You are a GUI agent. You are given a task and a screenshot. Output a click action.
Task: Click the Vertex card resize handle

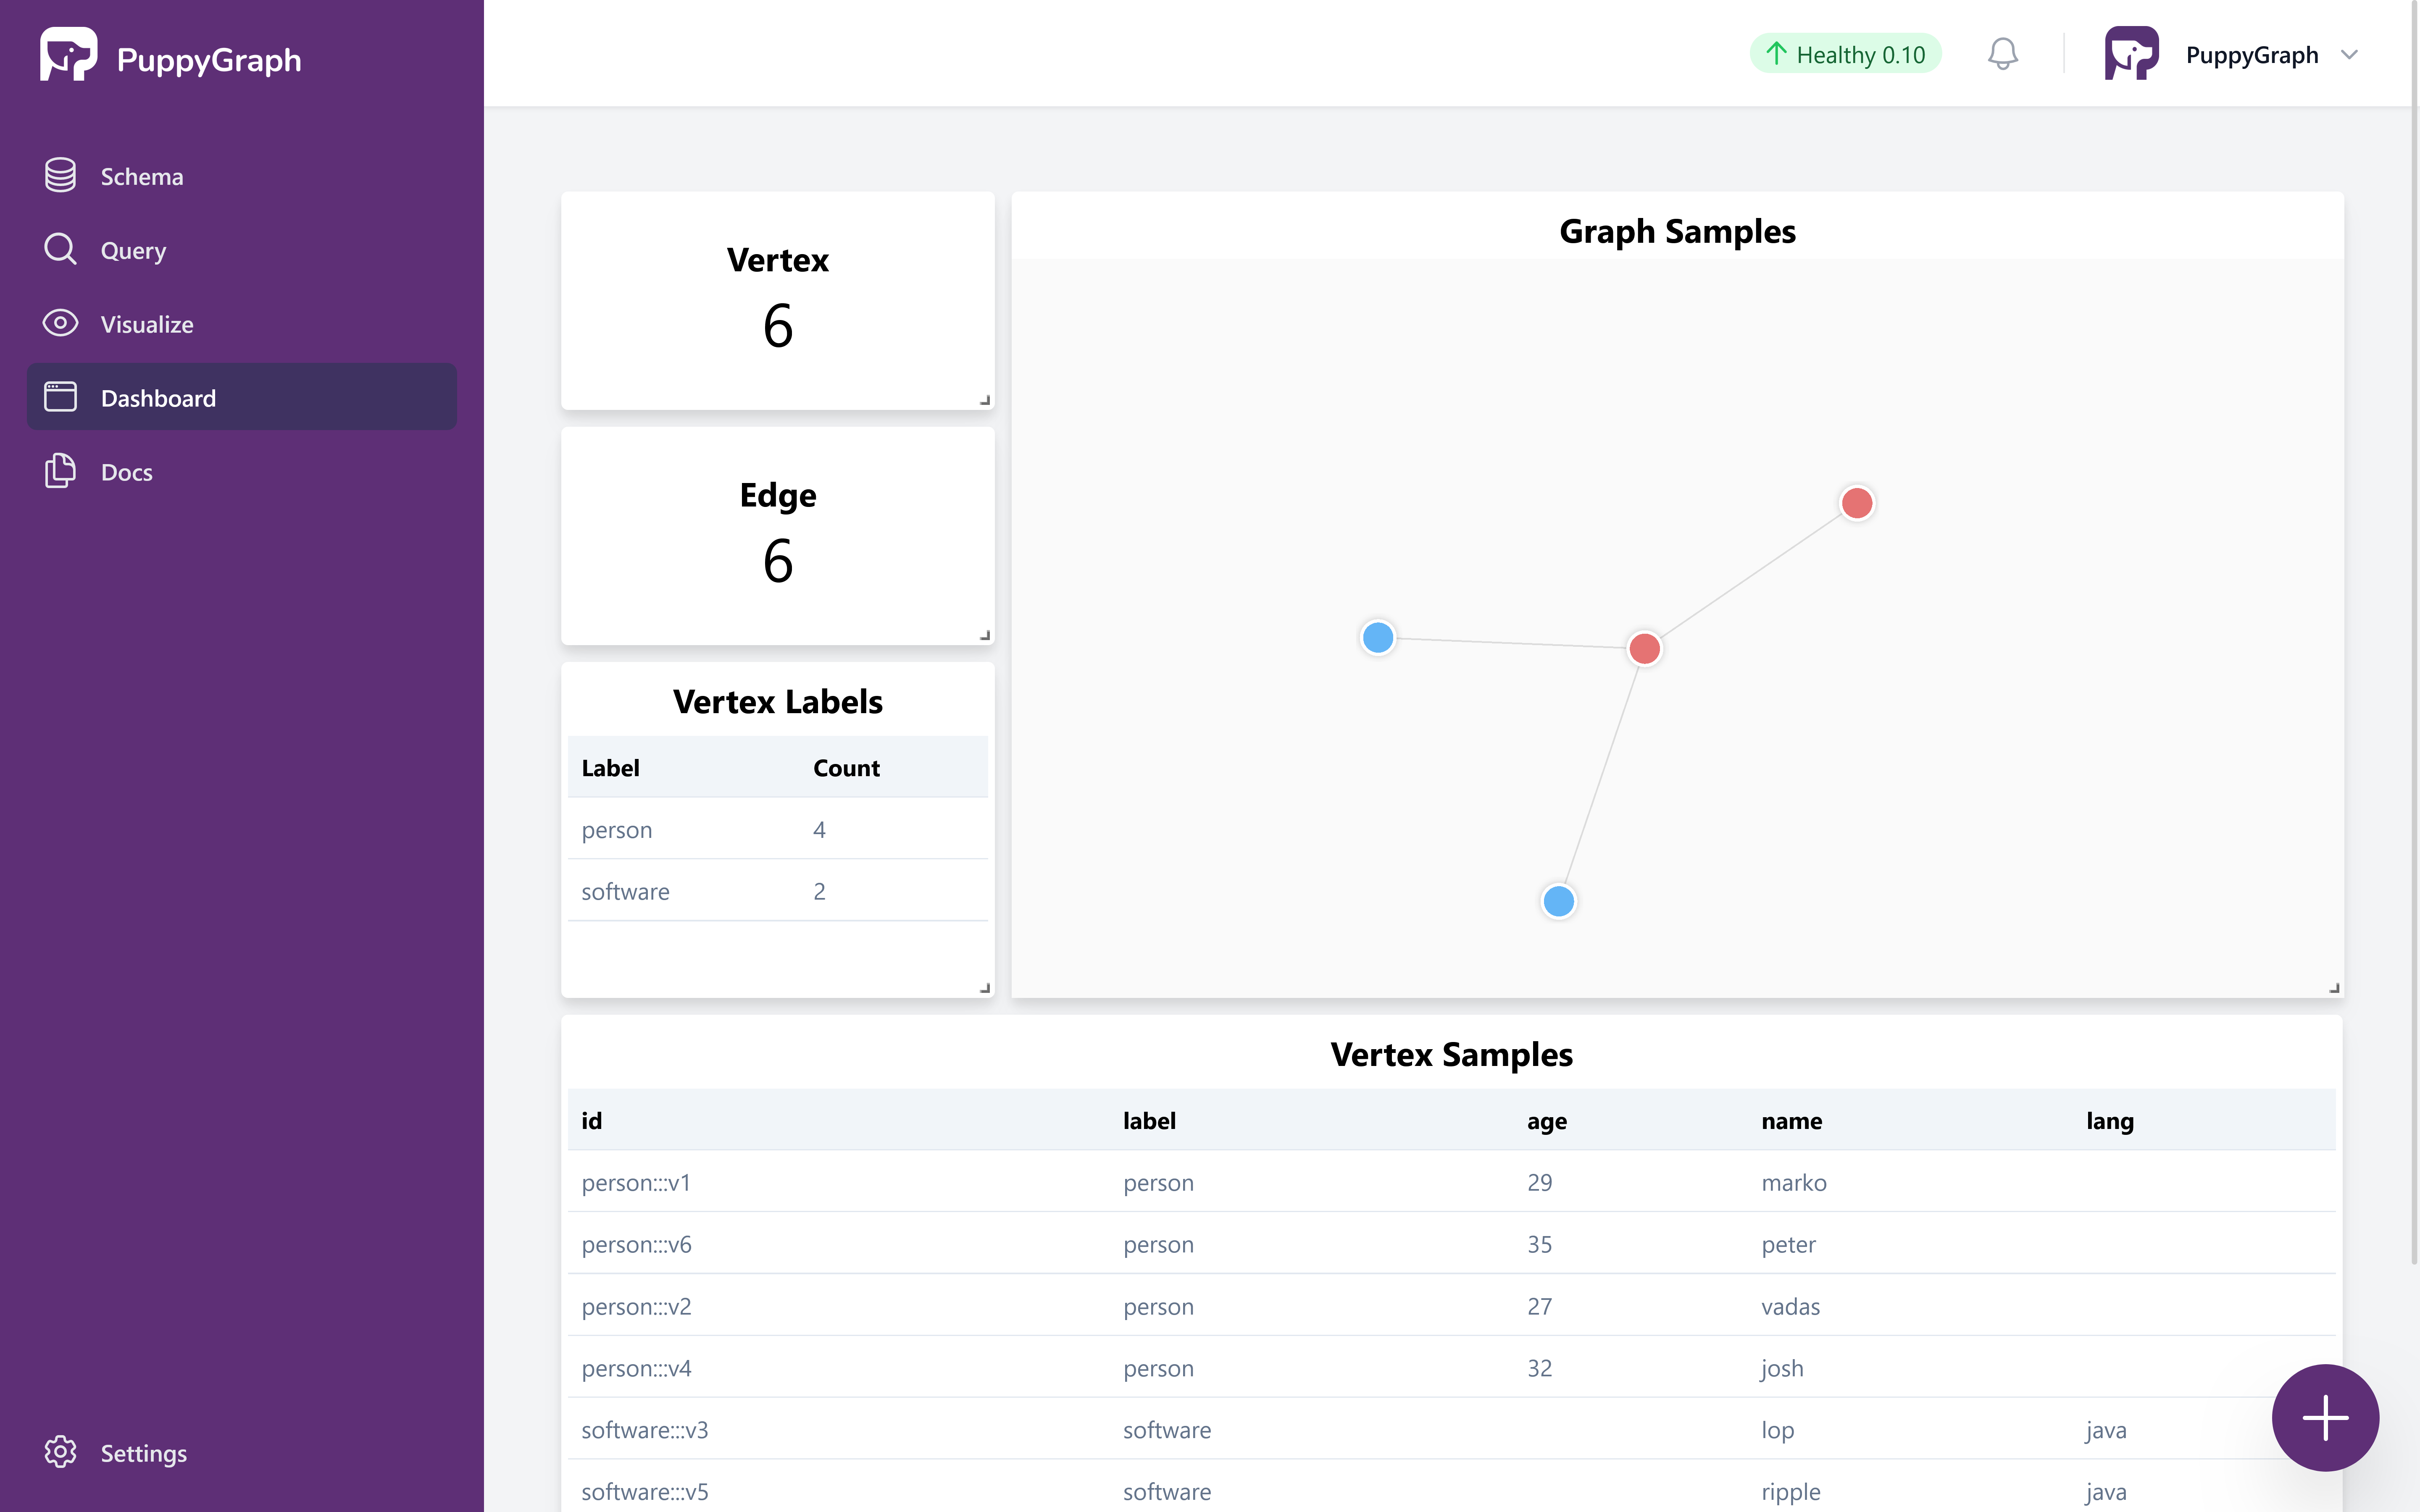click(x=984, y=400)
